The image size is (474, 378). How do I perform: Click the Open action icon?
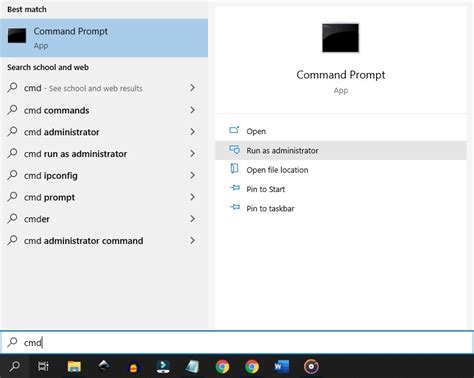coord(234,130)
